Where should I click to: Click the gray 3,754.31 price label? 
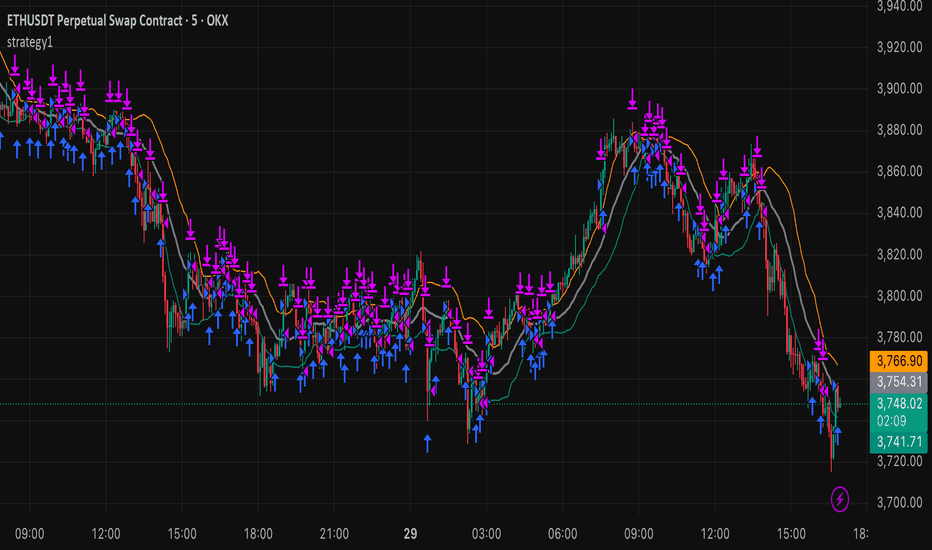pos(899,382)
